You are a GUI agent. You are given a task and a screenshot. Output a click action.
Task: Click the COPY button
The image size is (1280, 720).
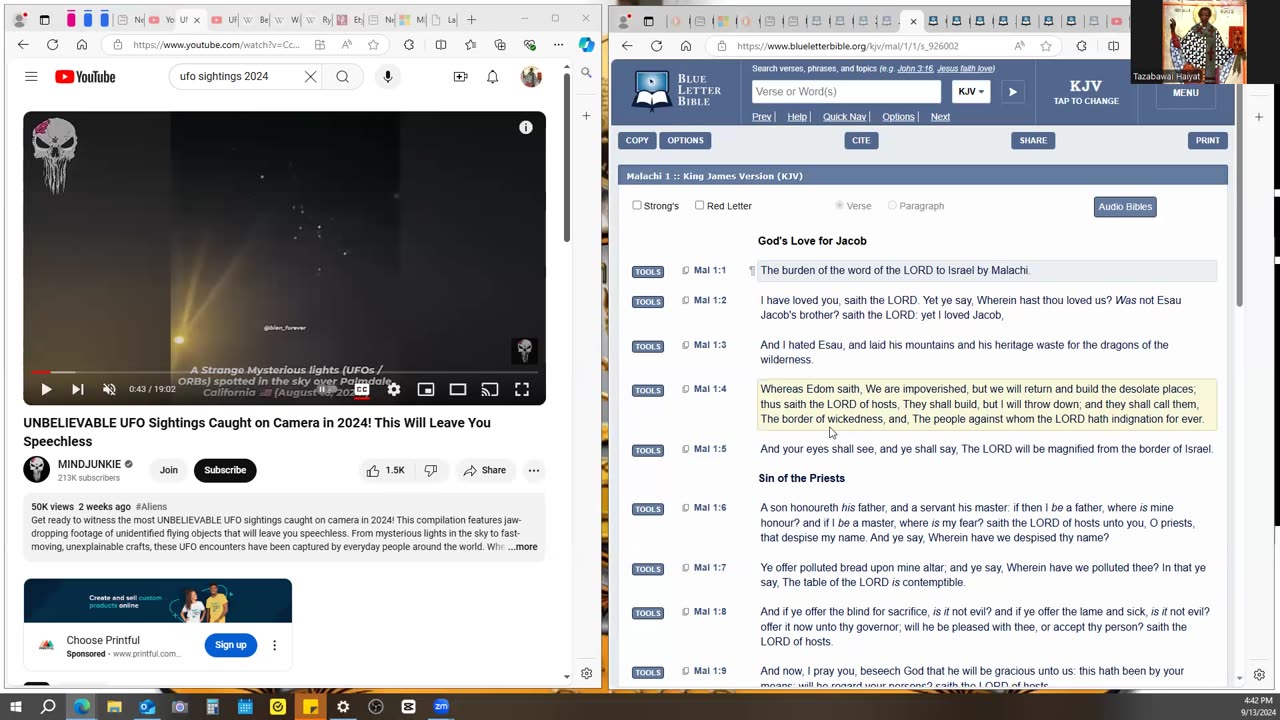(x=637, y=141)
